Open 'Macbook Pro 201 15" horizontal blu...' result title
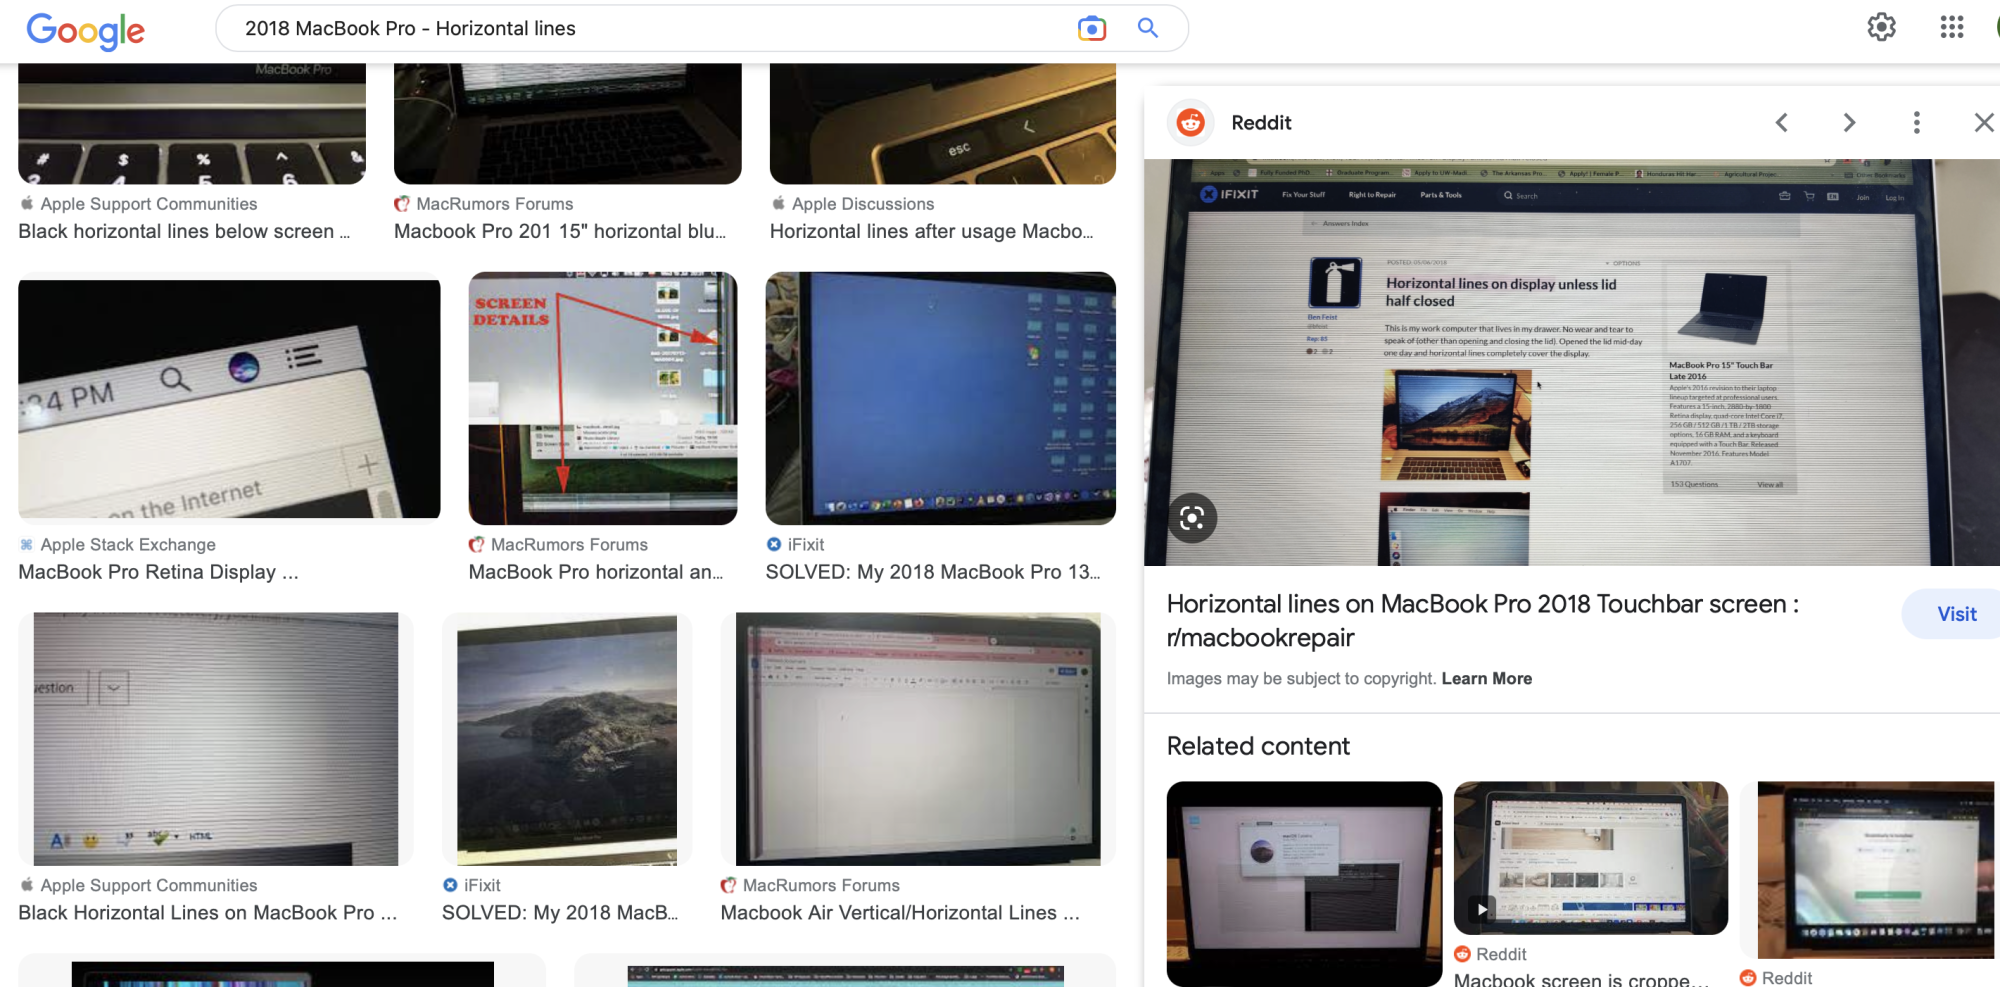2000x987 pixels. [560, 231]
